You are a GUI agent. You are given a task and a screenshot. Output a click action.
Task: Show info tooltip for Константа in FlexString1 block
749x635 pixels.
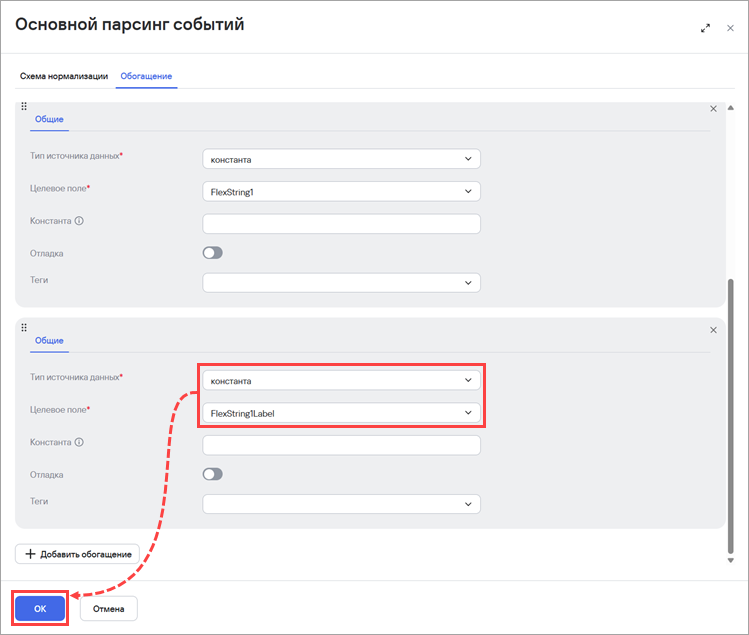coord(79,221)
